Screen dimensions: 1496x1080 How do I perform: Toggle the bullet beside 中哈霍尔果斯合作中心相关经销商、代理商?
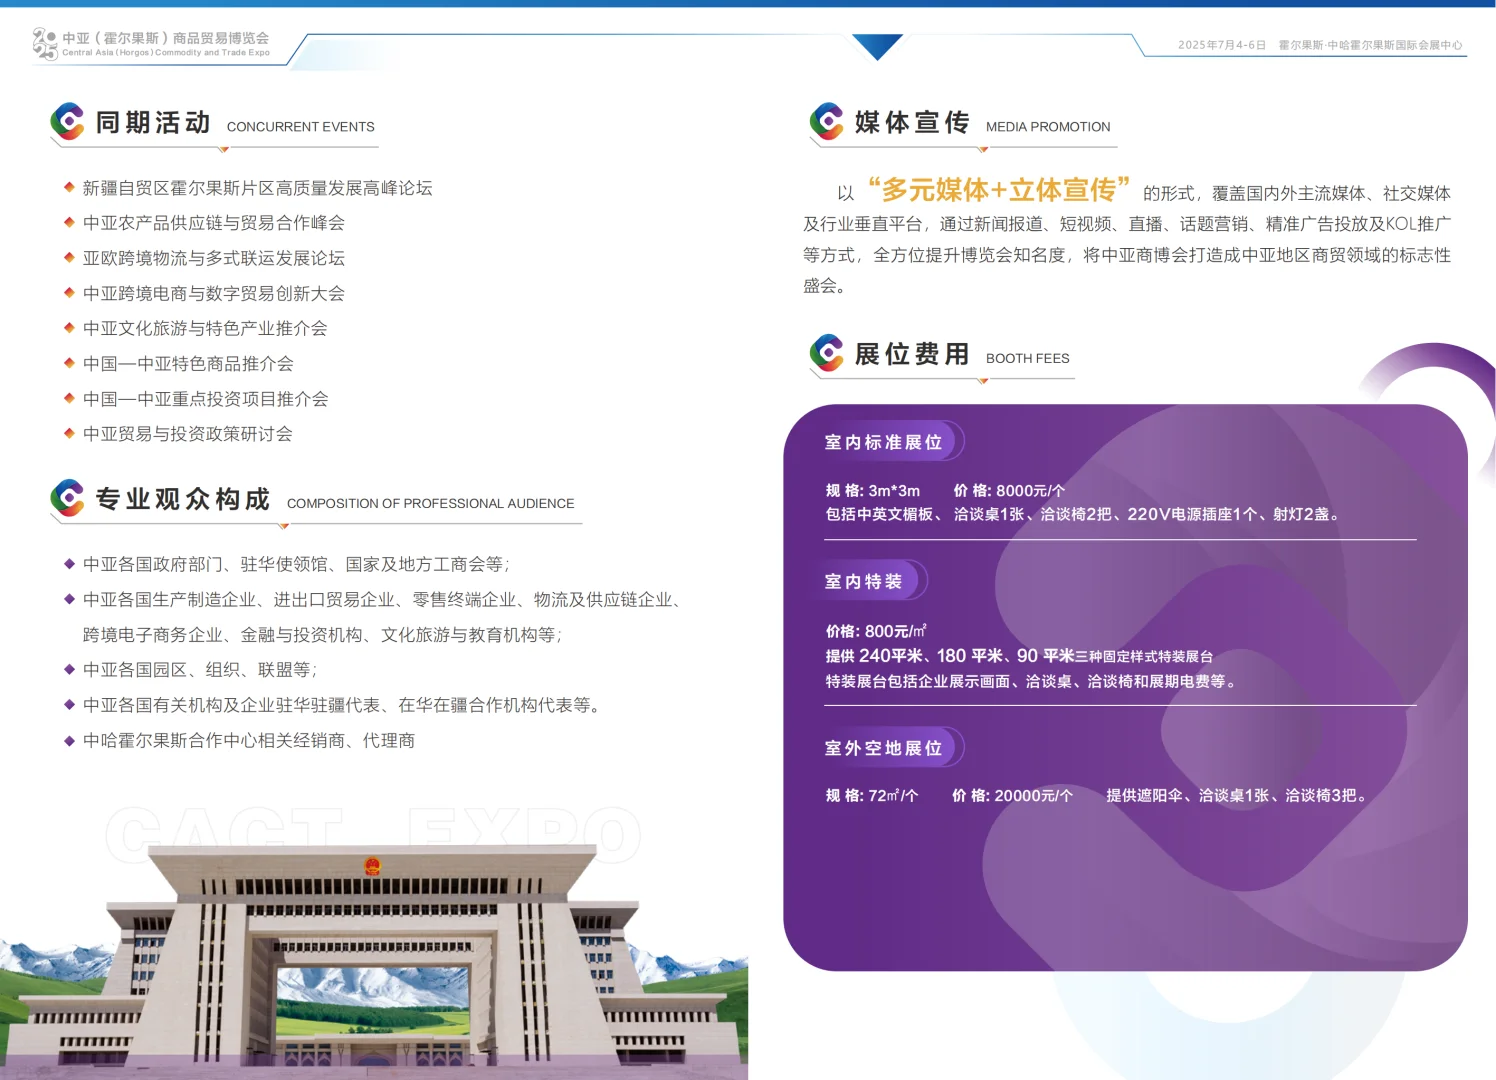click(68, 740)
